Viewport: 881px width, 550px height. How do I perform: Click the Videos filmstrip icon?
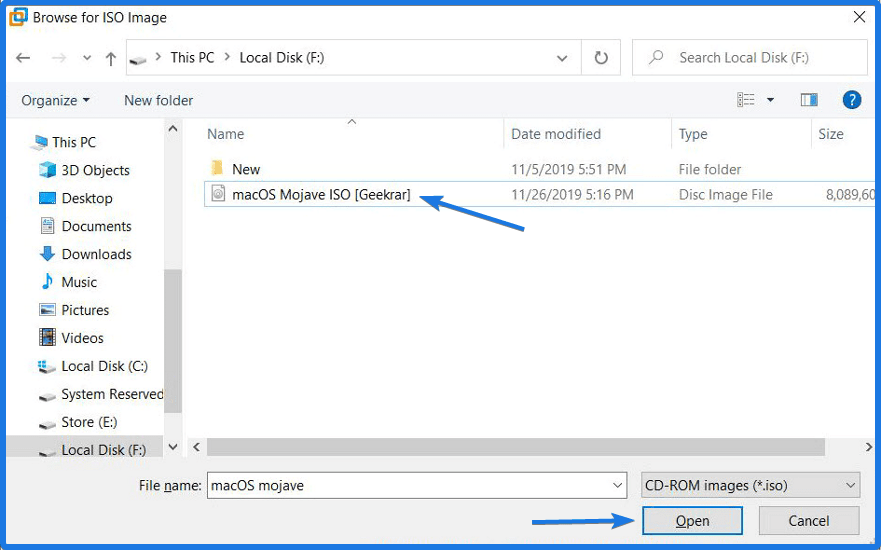point(47,337)
